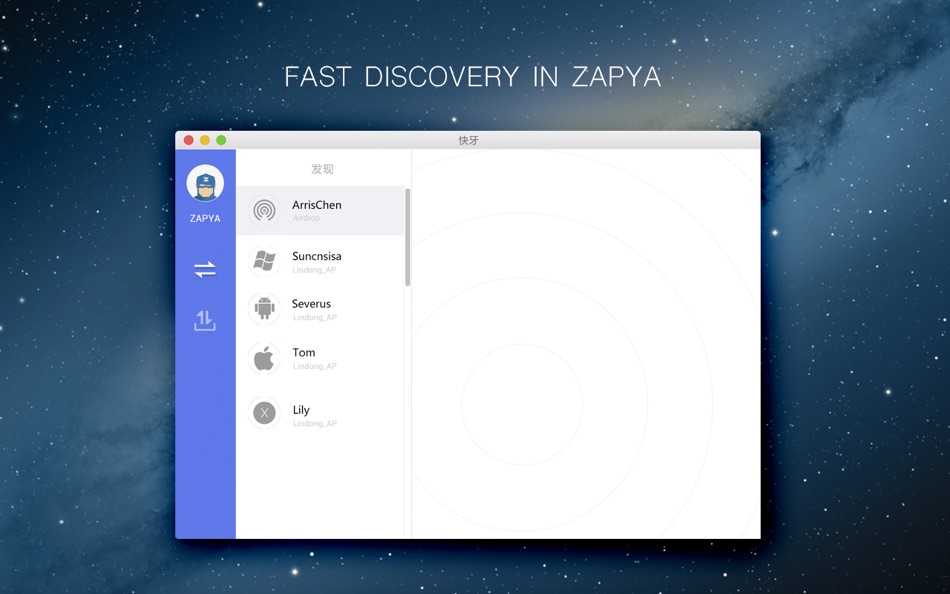Click the ZAPYA label under avatar
Screen dimensions: 950x594
pyautogui.click(x=205, y=218)
